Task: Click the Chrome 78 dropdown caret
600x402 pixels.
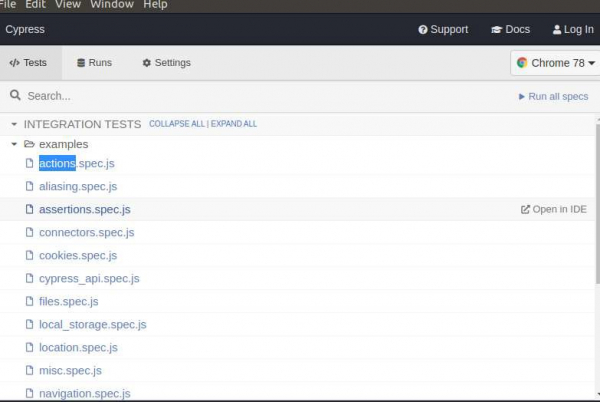Action: click(592, 63)
